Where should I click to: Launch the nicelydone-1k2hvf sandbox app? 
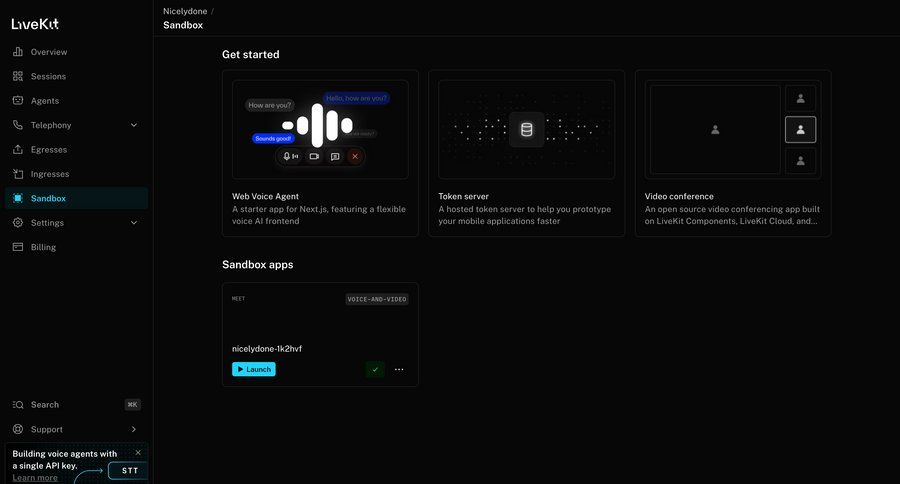254,369
